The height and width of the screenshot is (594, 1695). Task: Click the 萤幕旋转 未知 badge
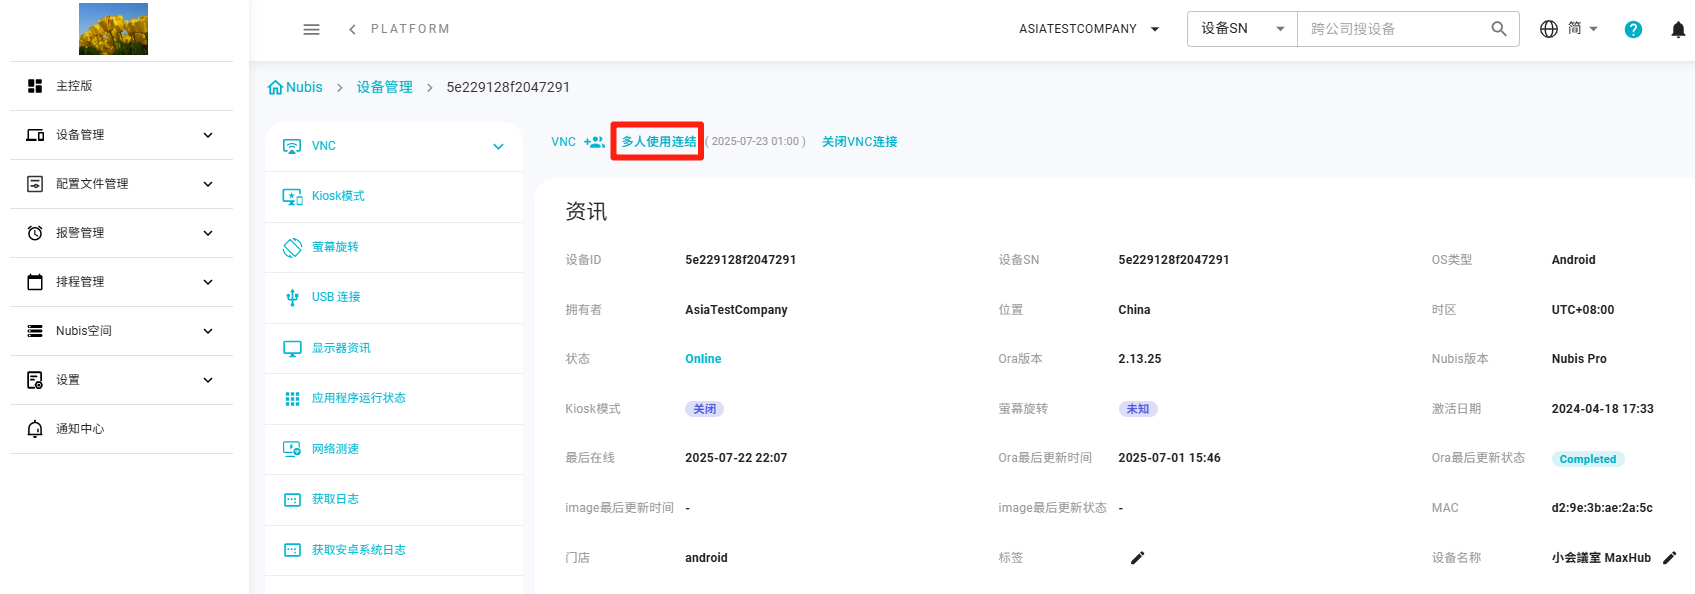click(1138, 409)
